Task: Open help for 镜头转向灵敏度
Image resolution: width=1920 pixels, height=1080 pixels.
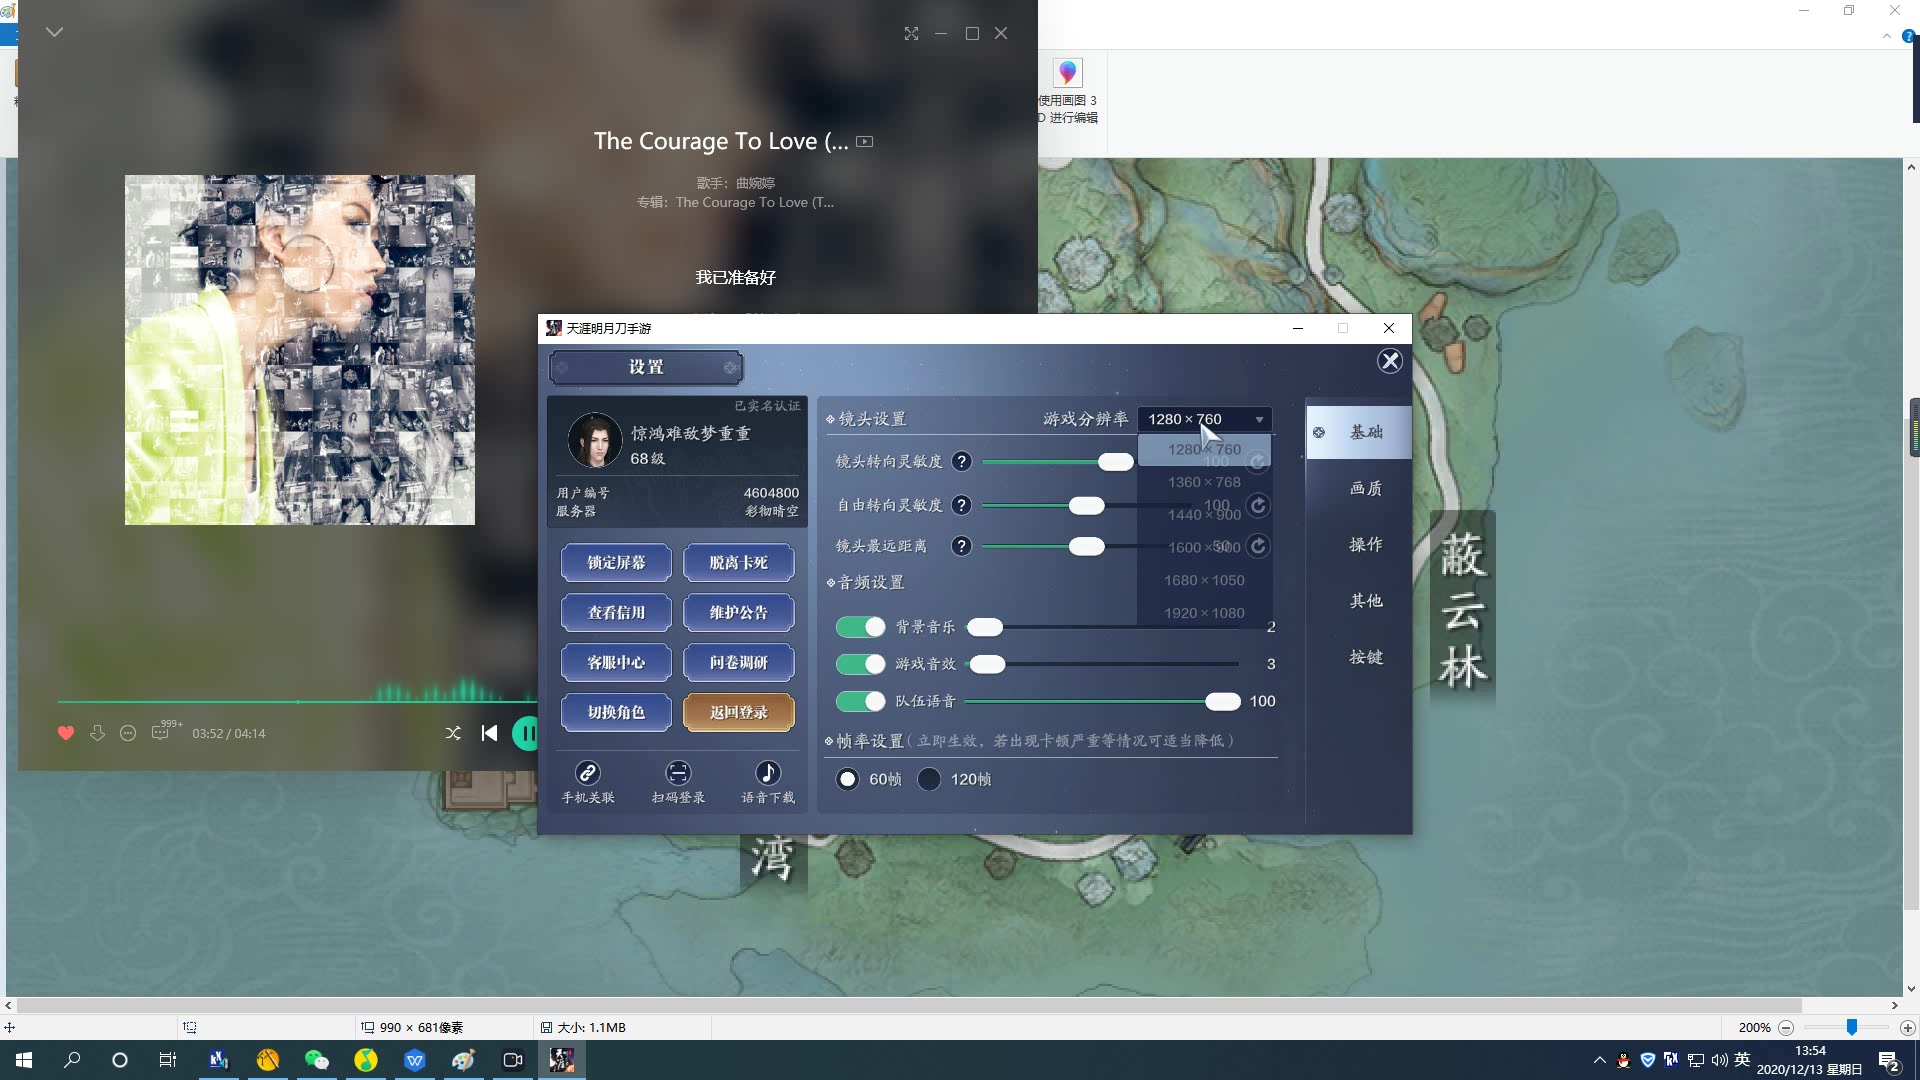Action: [x=961, y=461]
